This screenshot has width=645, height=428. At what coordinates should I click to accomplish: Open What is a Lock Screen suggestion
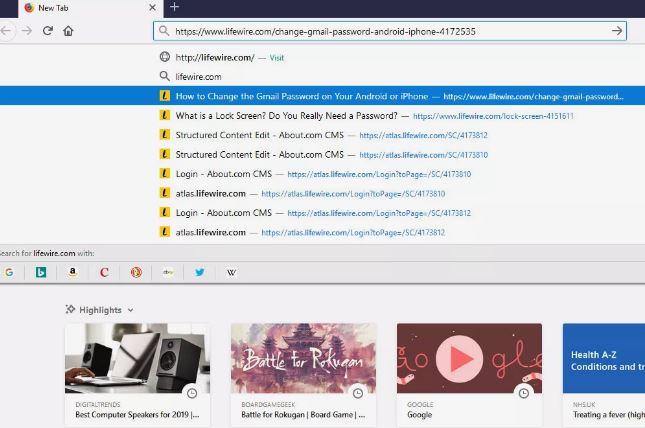322,116
